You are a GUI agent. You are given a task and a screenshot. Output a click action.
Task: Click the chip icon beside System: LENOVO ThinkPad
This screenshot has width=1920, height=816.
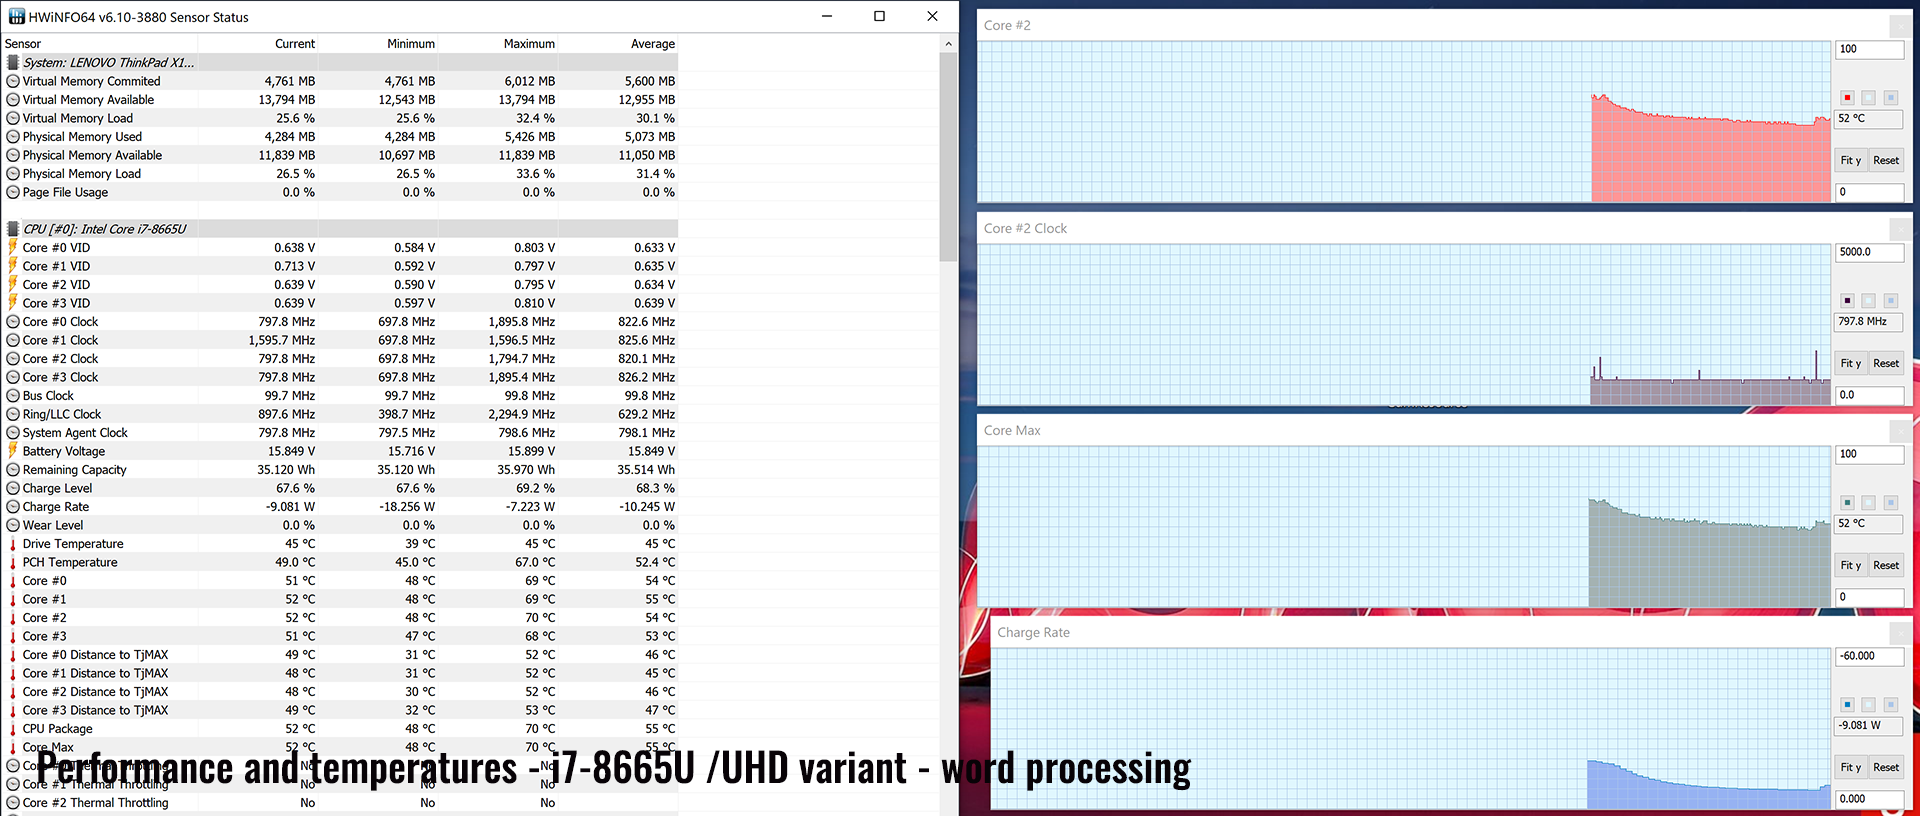coord(13,62)
